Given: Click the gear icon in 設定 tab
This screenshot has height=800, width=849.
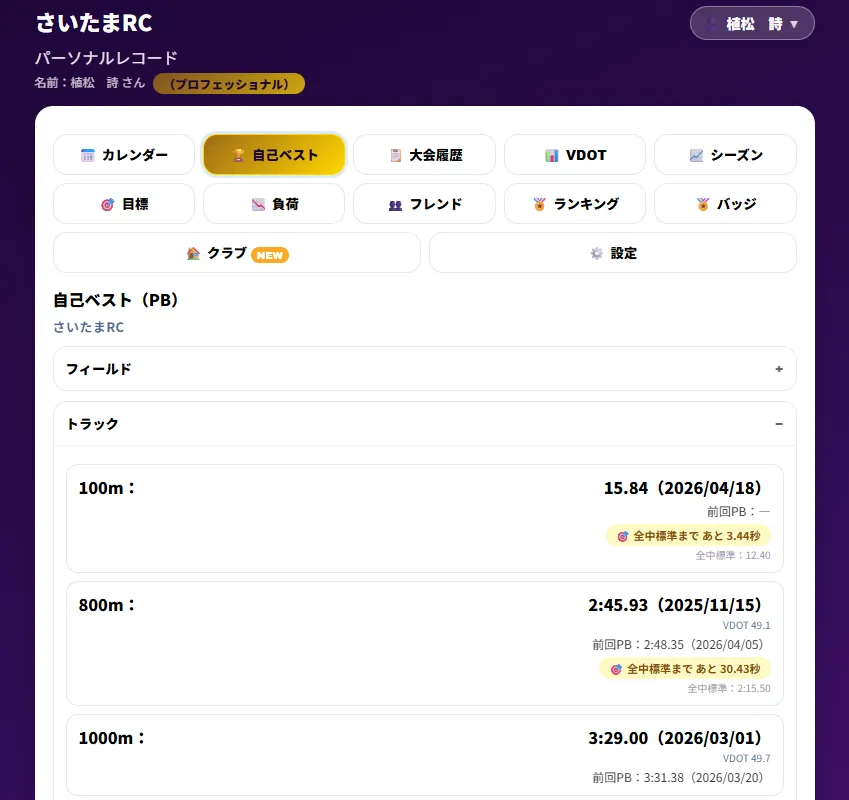Looking at the screenshot, I should 596,253.
